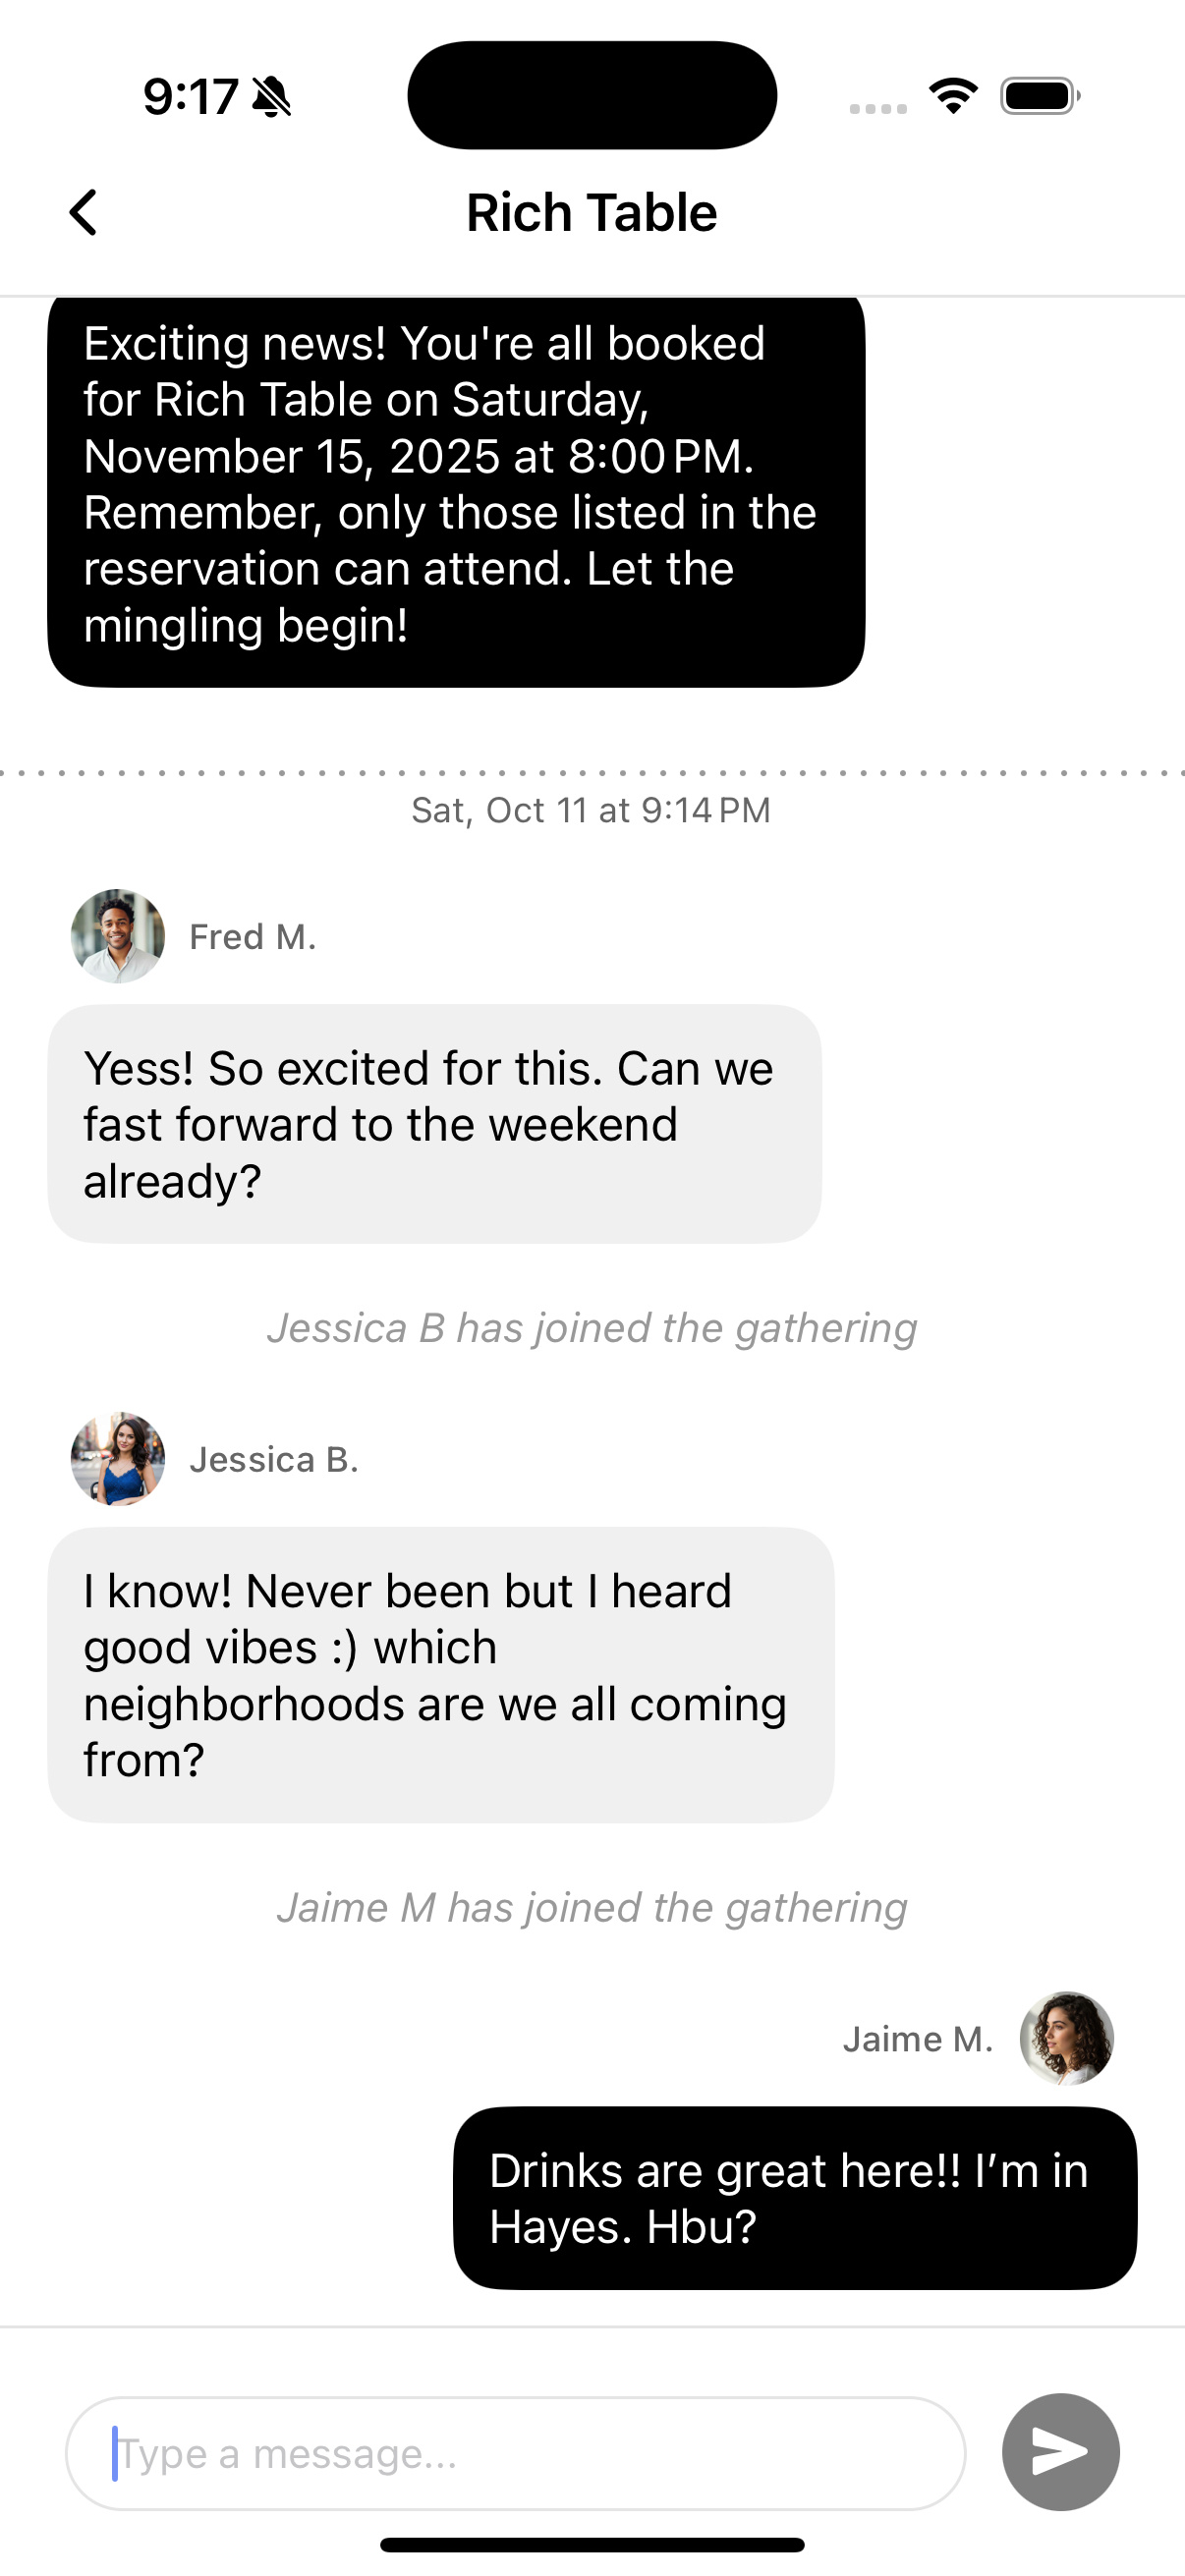The width and height of the screenshot is (1185, 2576).
Task: Tap "Jaime M has joined the gathering" notice
Action: point(592,1908)
